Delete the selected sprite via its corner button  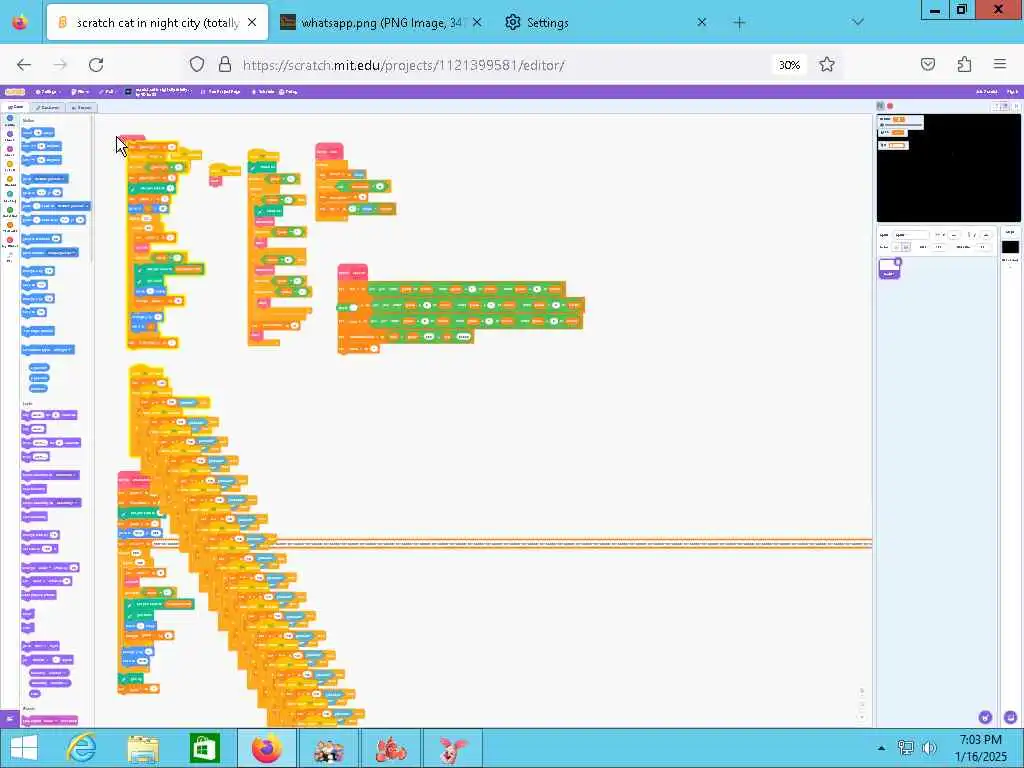(898, 262)
